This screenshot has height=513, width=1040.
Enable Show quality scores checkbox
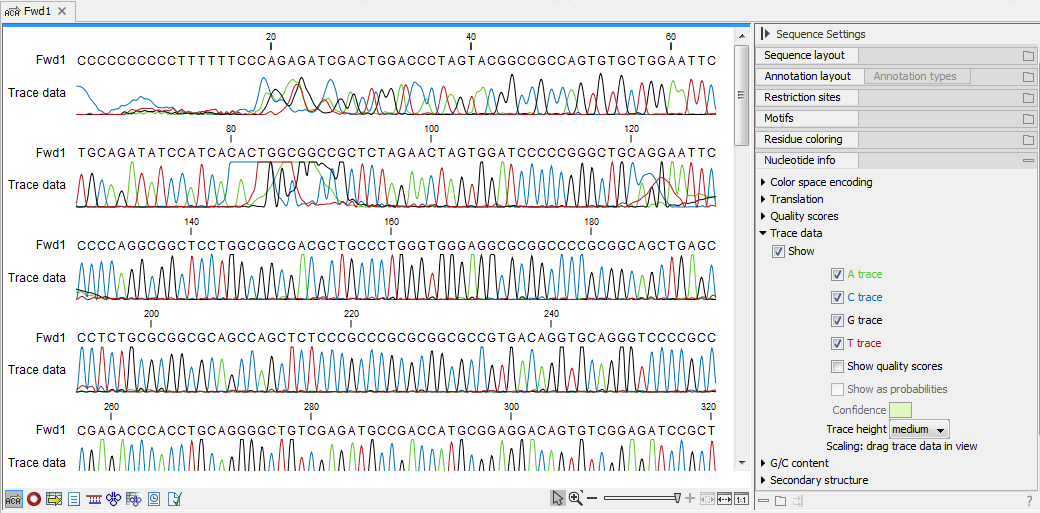(x=838, y=366)
